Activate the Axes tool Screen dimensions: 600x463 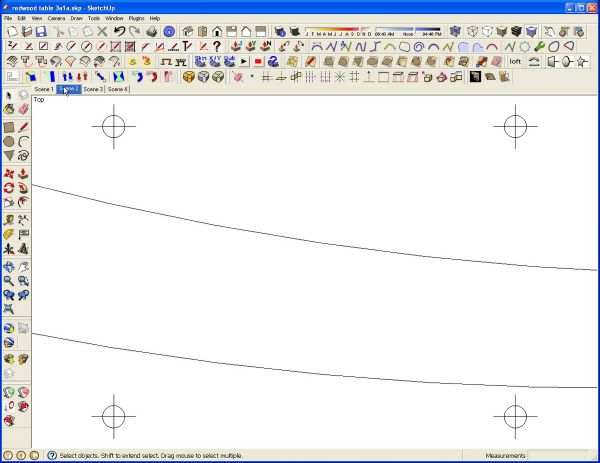pyautogui.click(x=9, y=249)
